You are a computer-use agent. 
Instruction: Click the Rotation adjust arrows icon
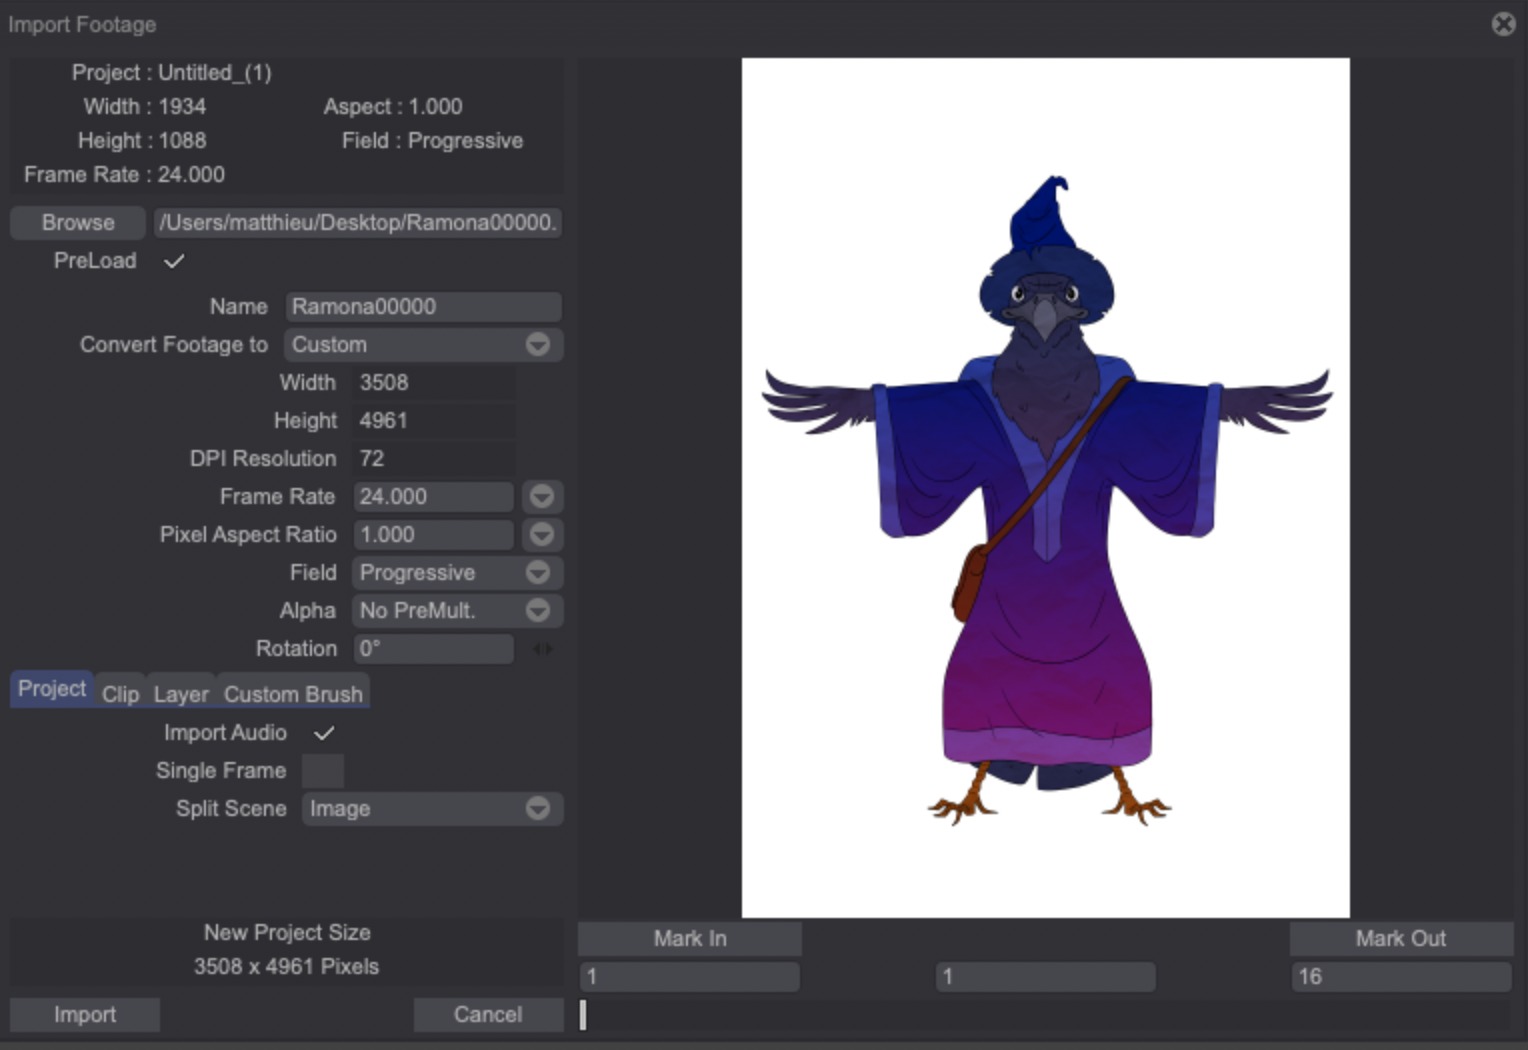(x=542, y=649)
